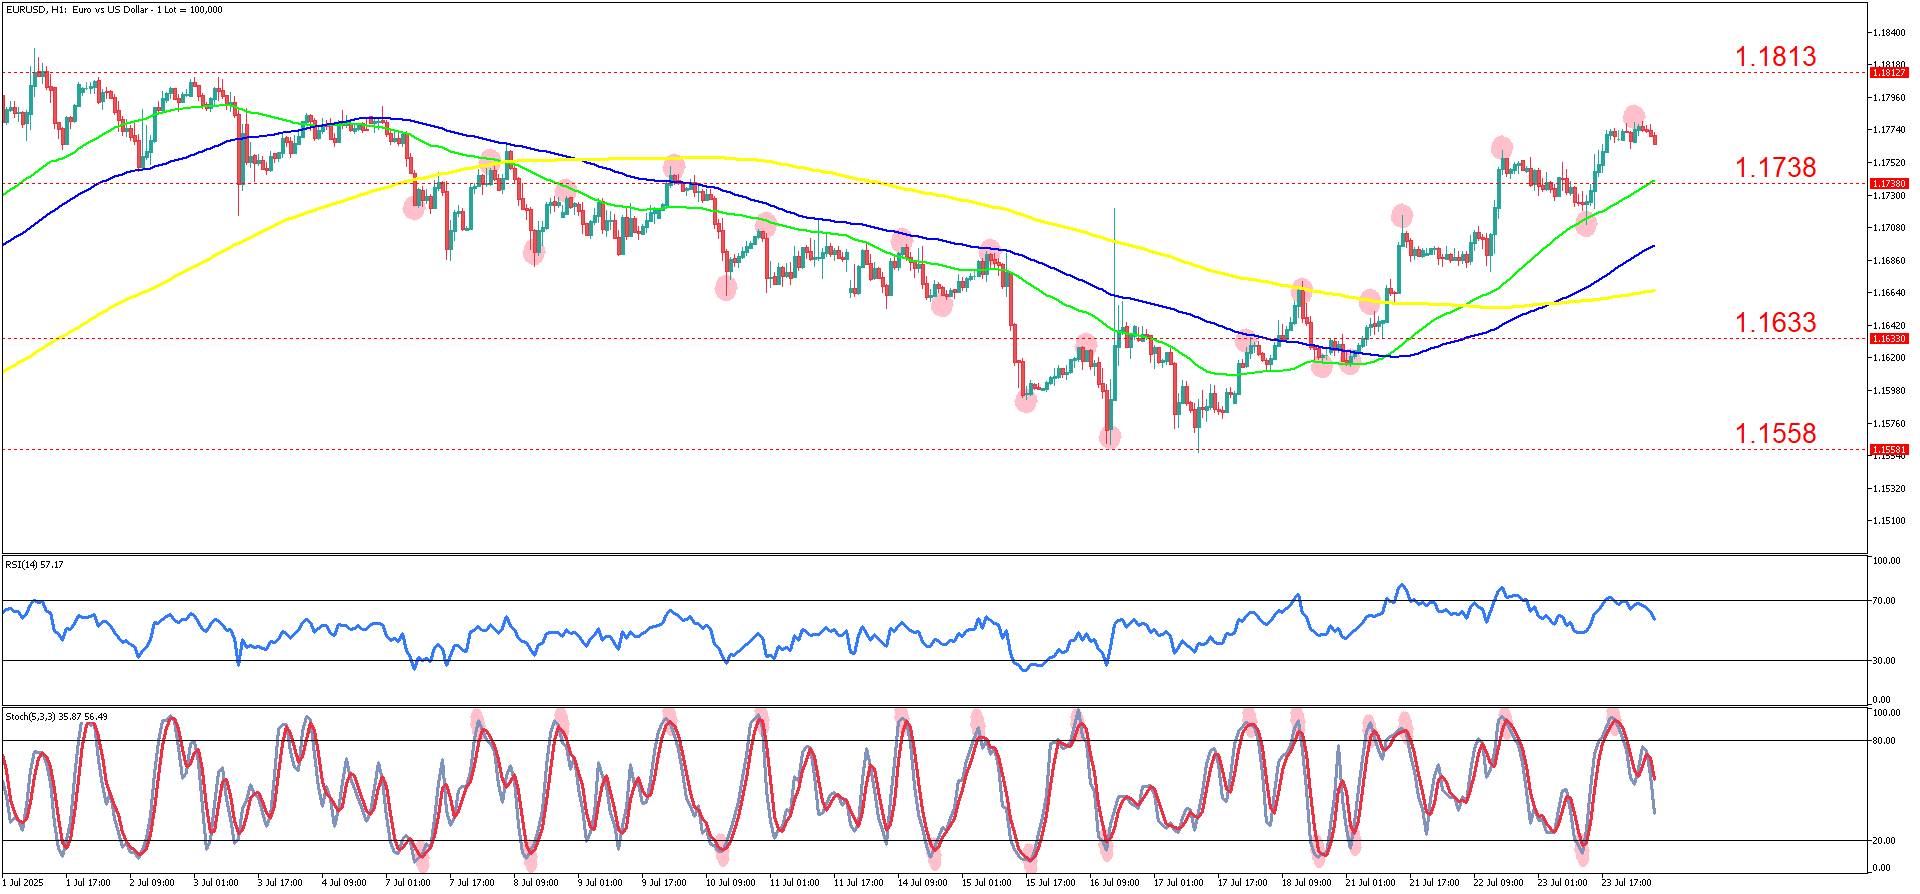Click the pink marker on the rightmost price high
The width and height of the screenshot is (1920, 894).
pyautogui.click(x=1633, y=115)
